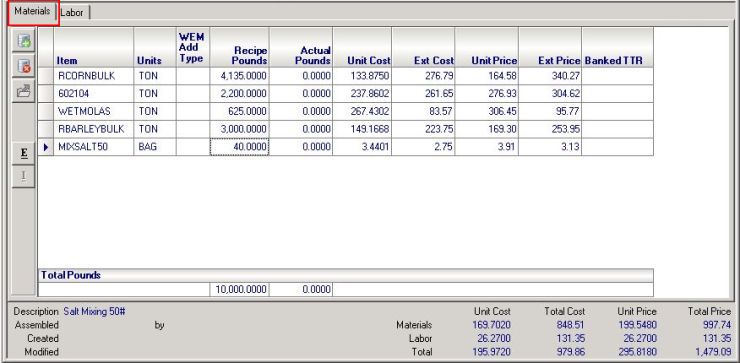This screenshot has width=740, height=363.
Task: Click the row selector for RBARLEYBULK
Action: tap(46, 129)
